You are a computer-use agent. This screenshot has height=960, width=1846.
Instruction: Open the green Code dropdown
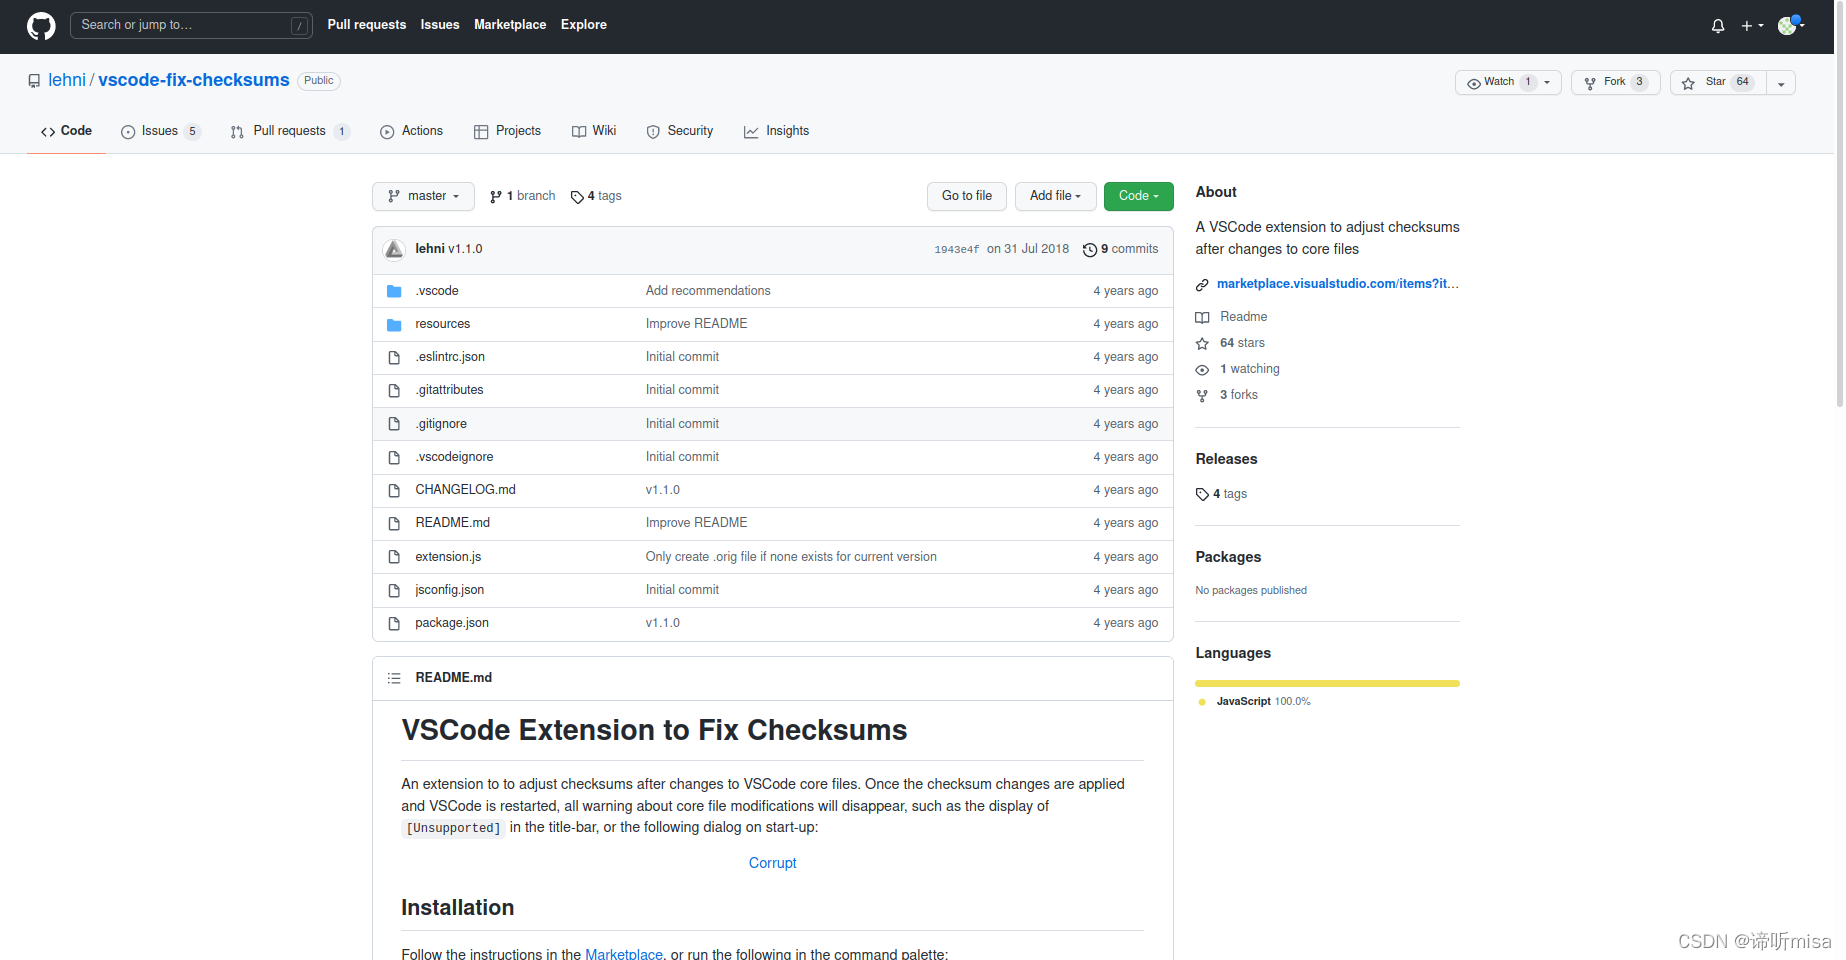[1139, 196]
